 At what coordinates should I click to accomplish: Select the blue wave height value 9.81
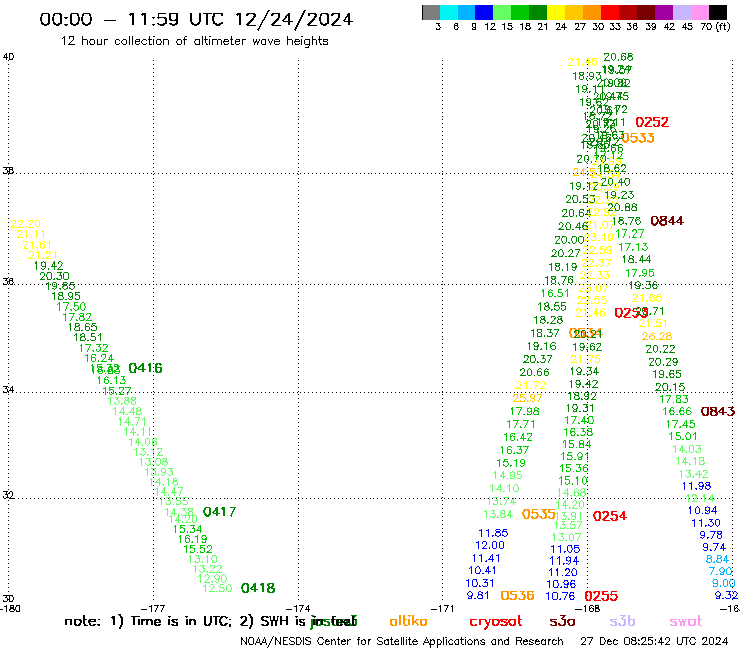478,595
